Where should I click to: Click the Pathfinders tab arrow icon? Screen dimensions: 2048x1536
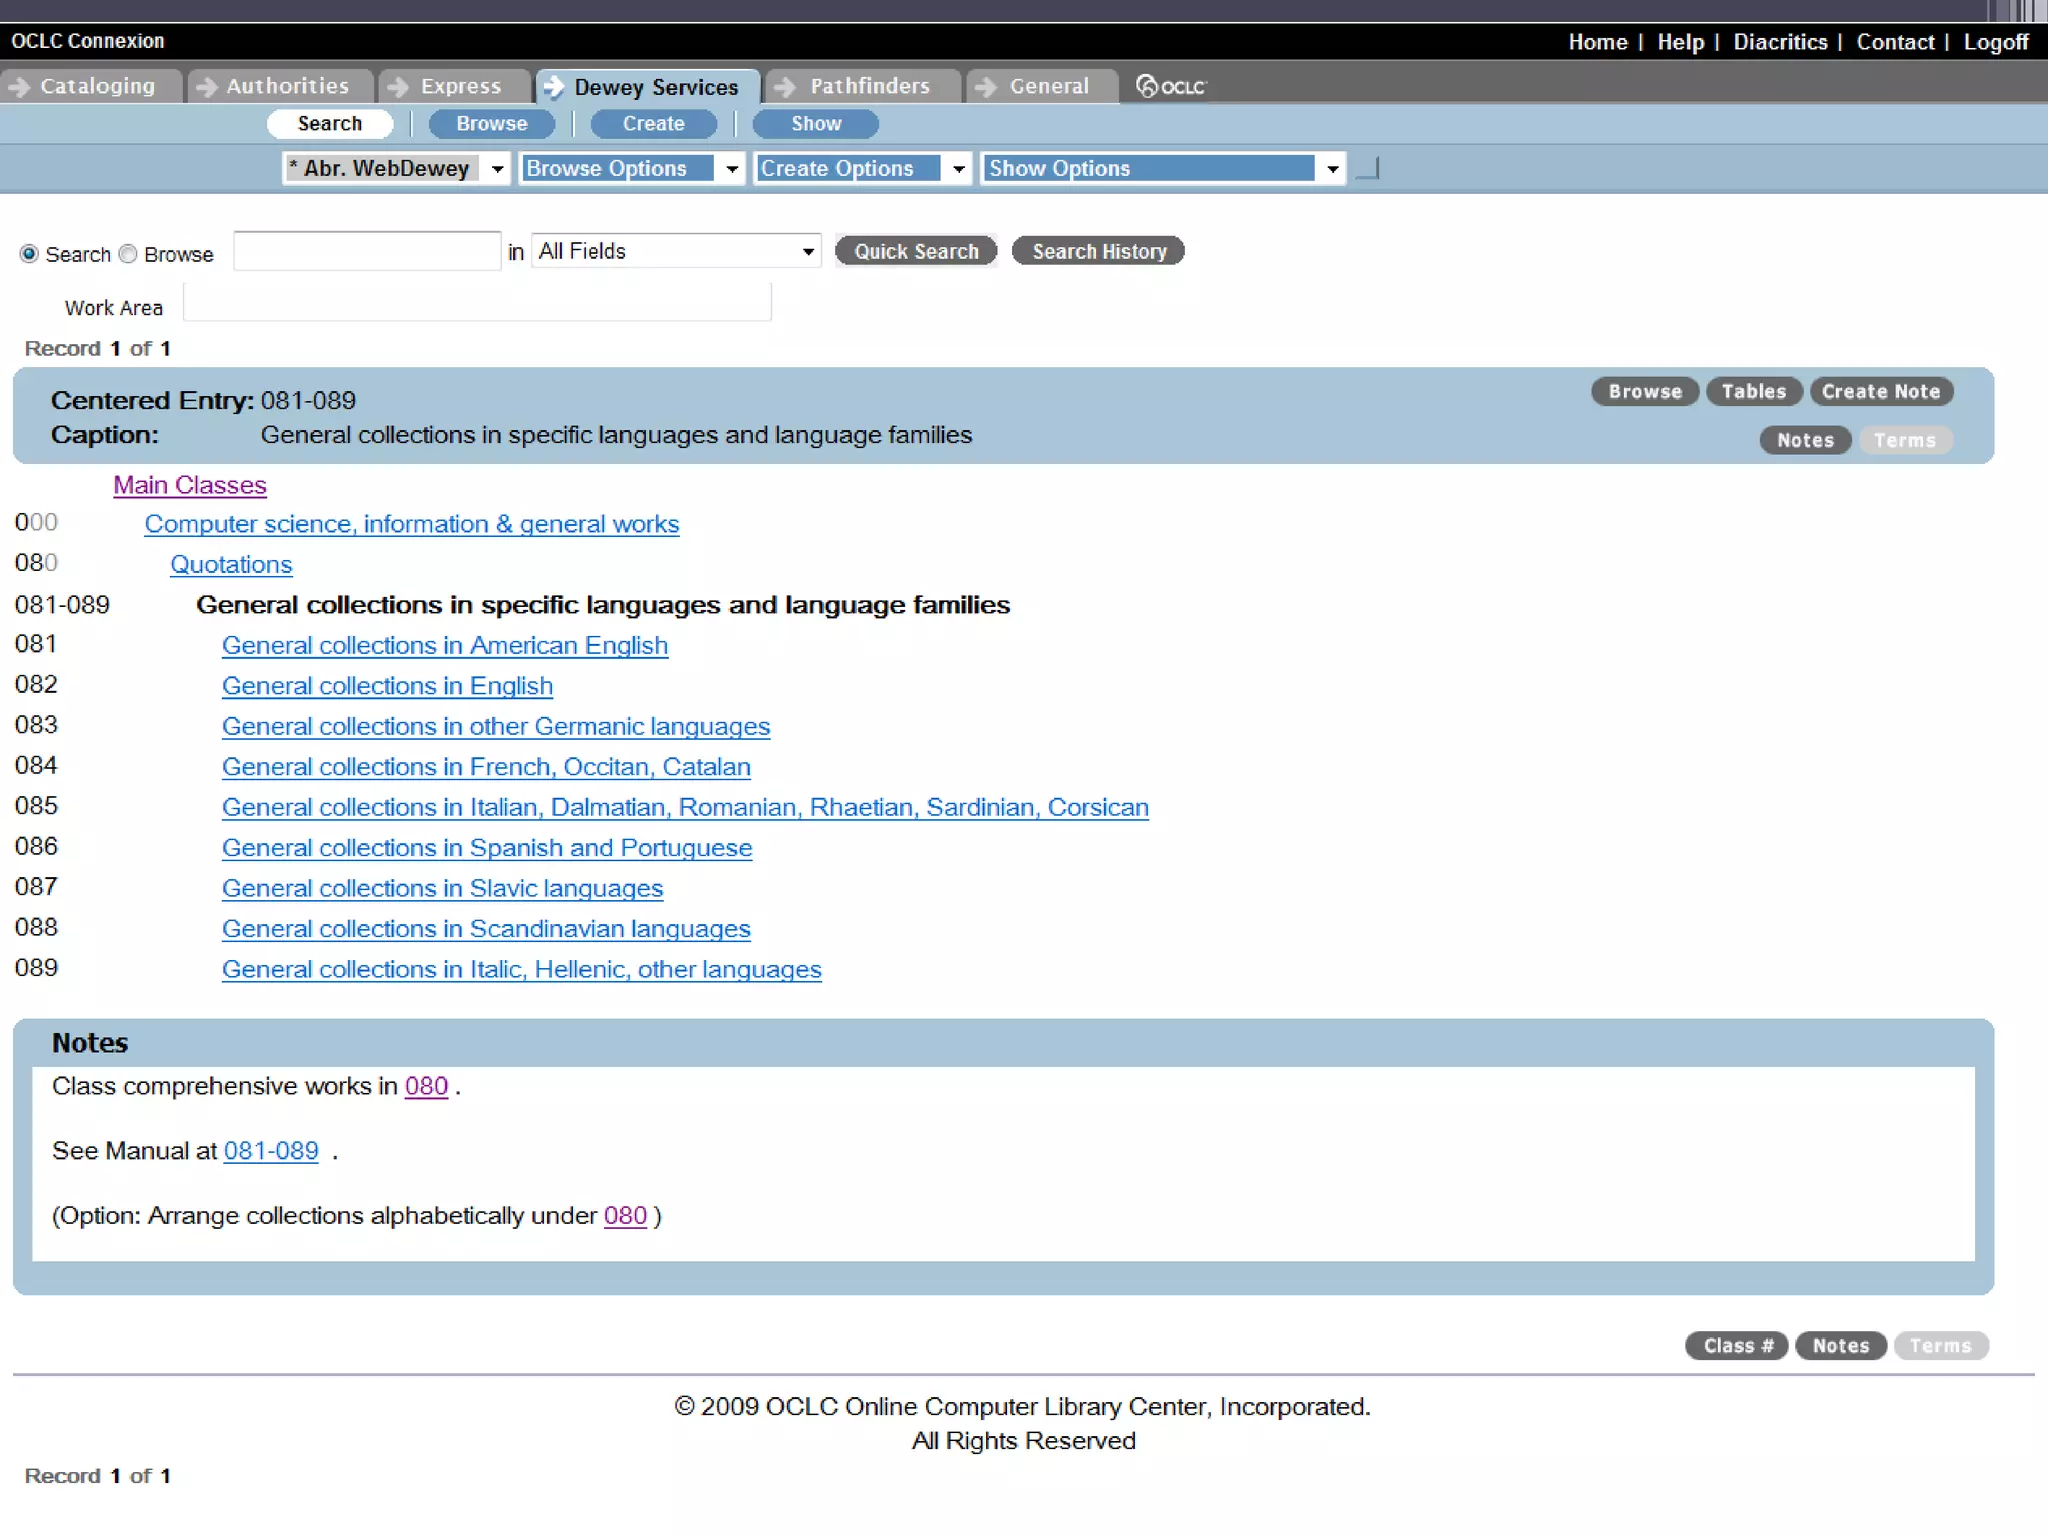pyautogui.click(x=785, y=87)
